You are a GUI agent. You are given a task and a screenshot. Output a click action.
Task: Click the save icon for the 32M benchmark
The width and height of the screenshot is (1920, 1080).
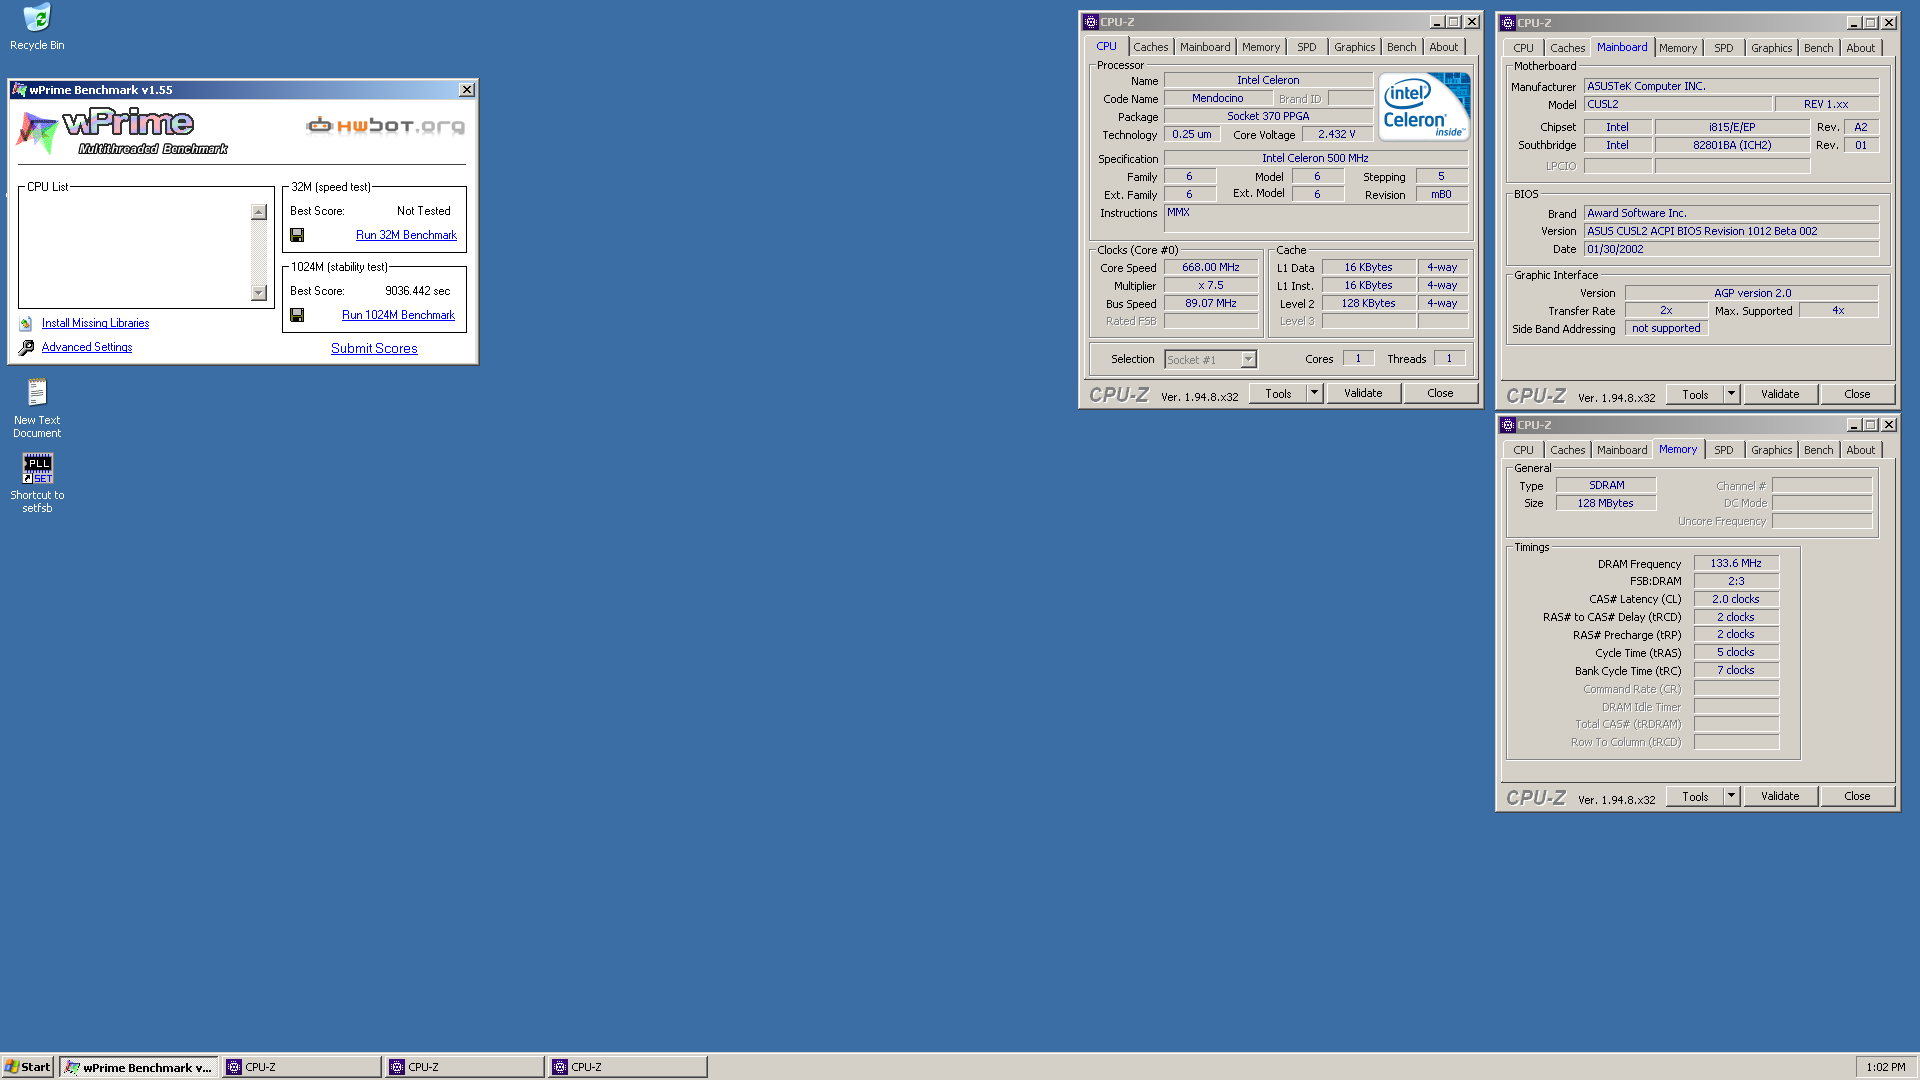[x=297, y=235]
